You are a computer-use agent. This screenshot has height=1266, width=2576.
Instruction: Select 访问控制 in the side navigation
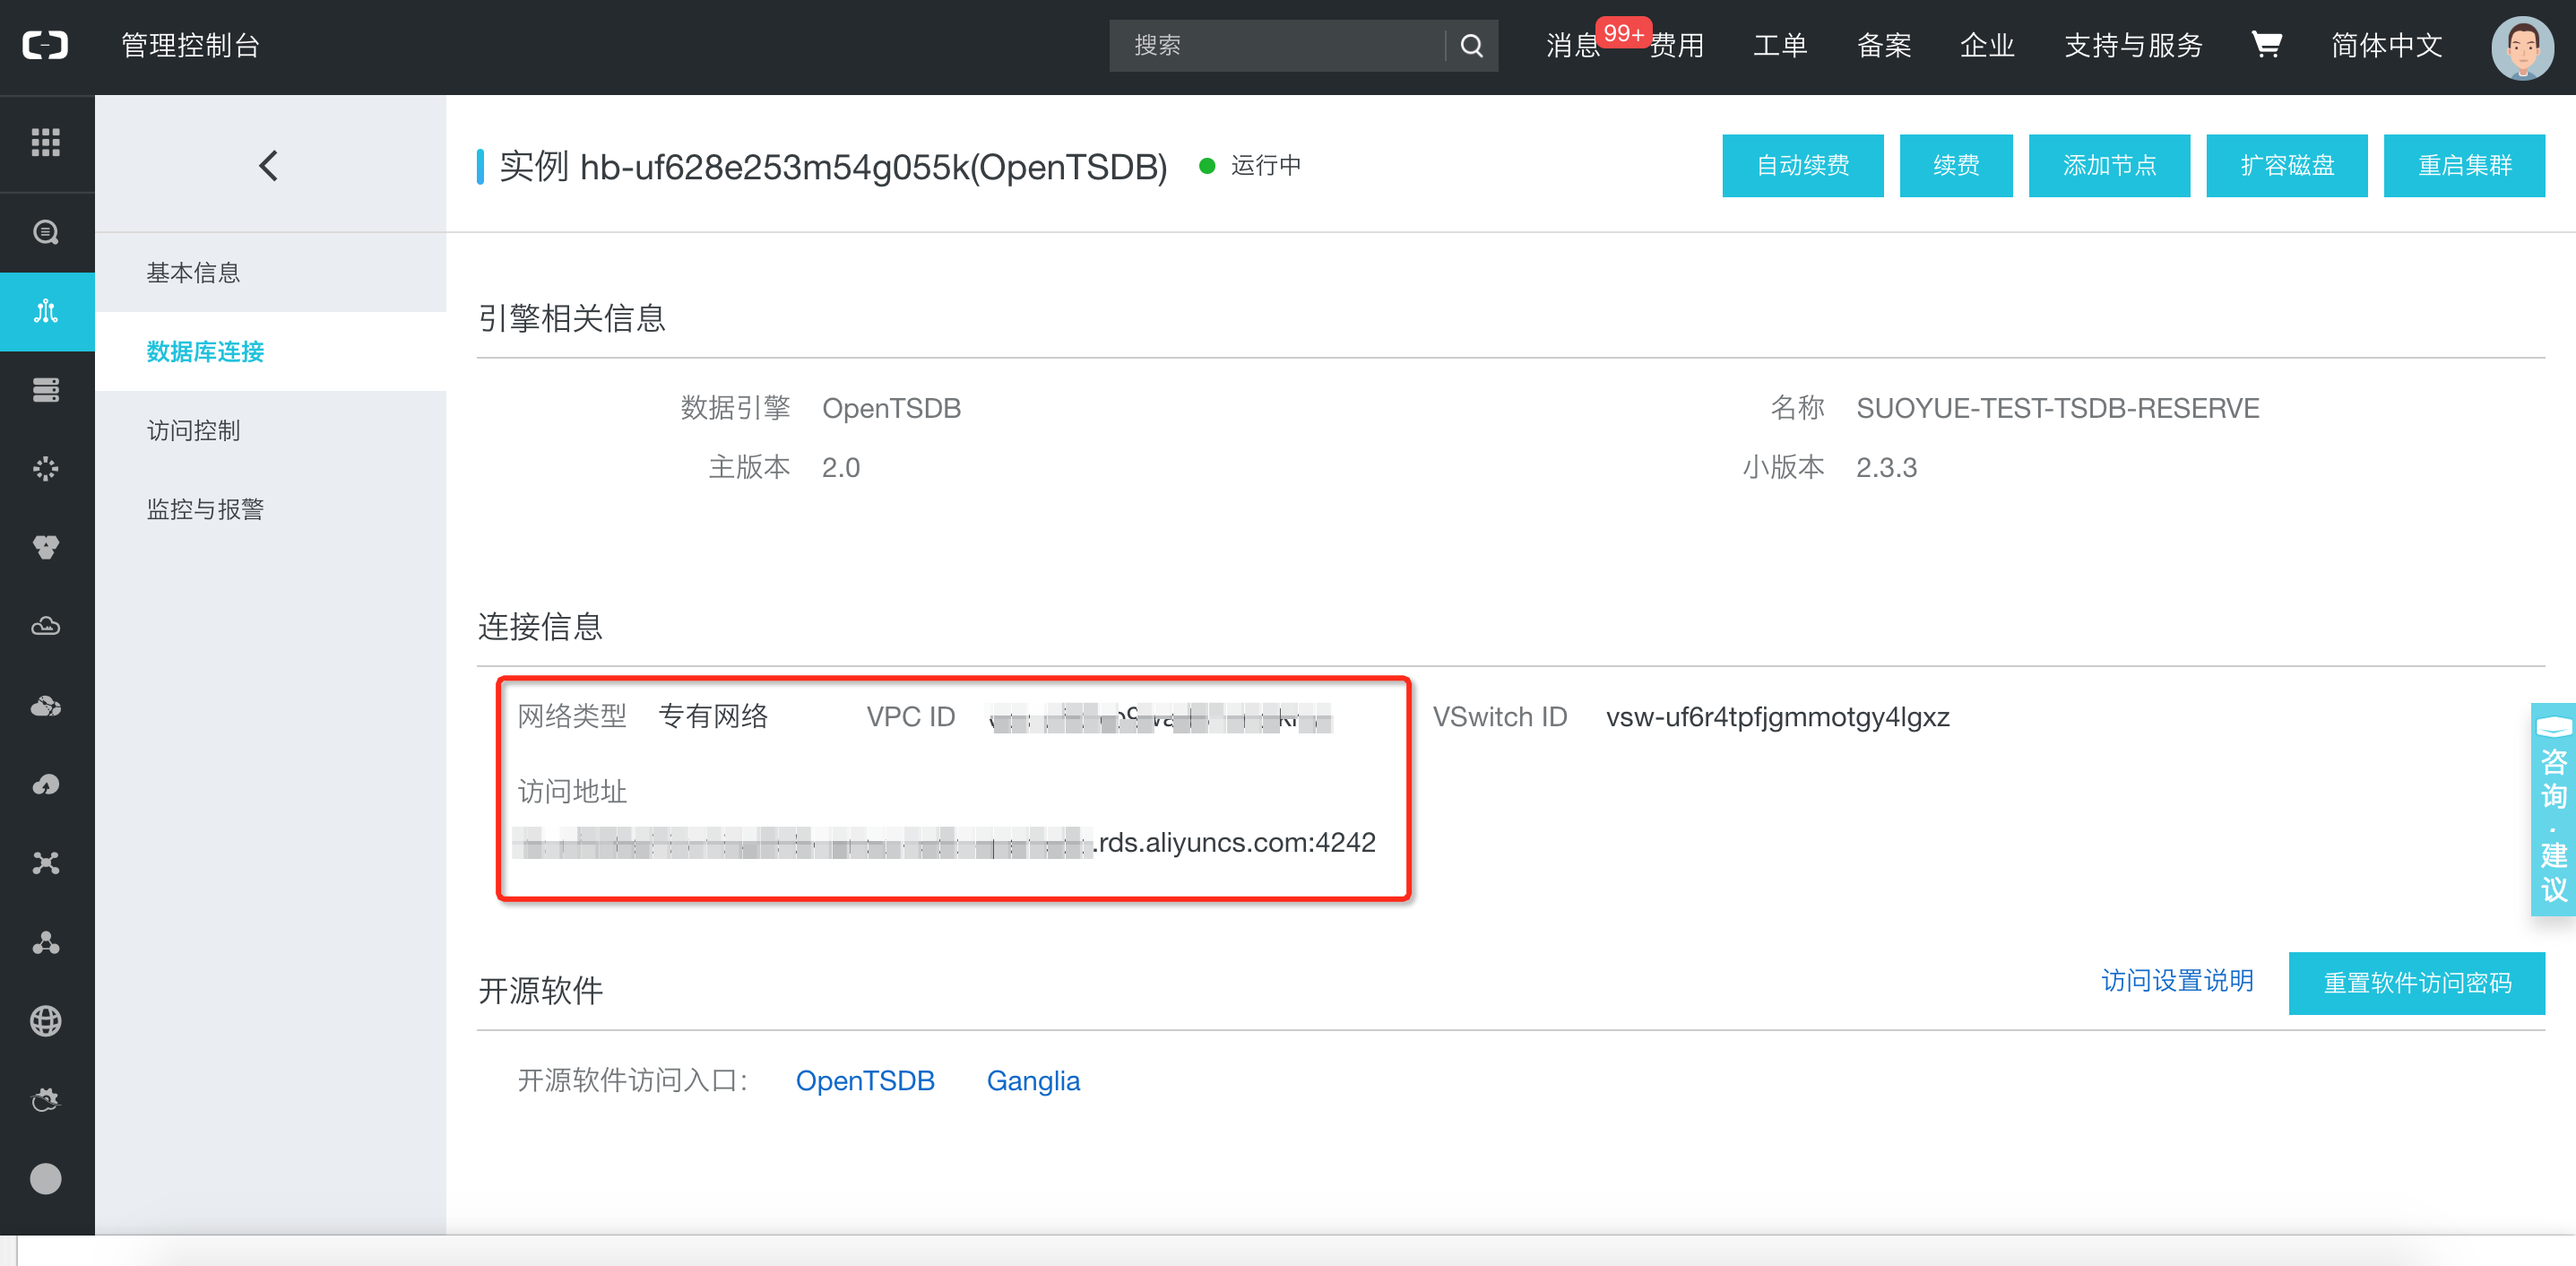270,430
